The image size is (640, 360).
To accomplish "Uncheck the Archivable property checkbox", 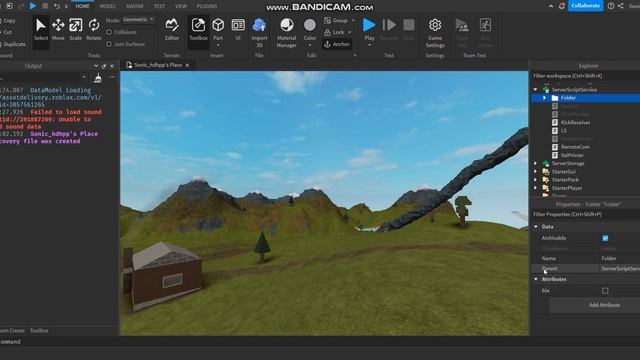I will [605, 238].
